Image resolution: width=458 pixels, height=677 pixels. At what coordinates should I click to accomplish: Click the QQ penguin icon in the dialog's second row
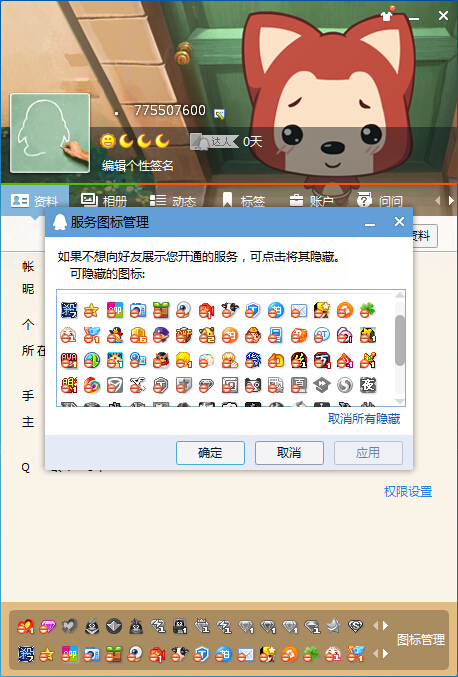pos(115,335)
